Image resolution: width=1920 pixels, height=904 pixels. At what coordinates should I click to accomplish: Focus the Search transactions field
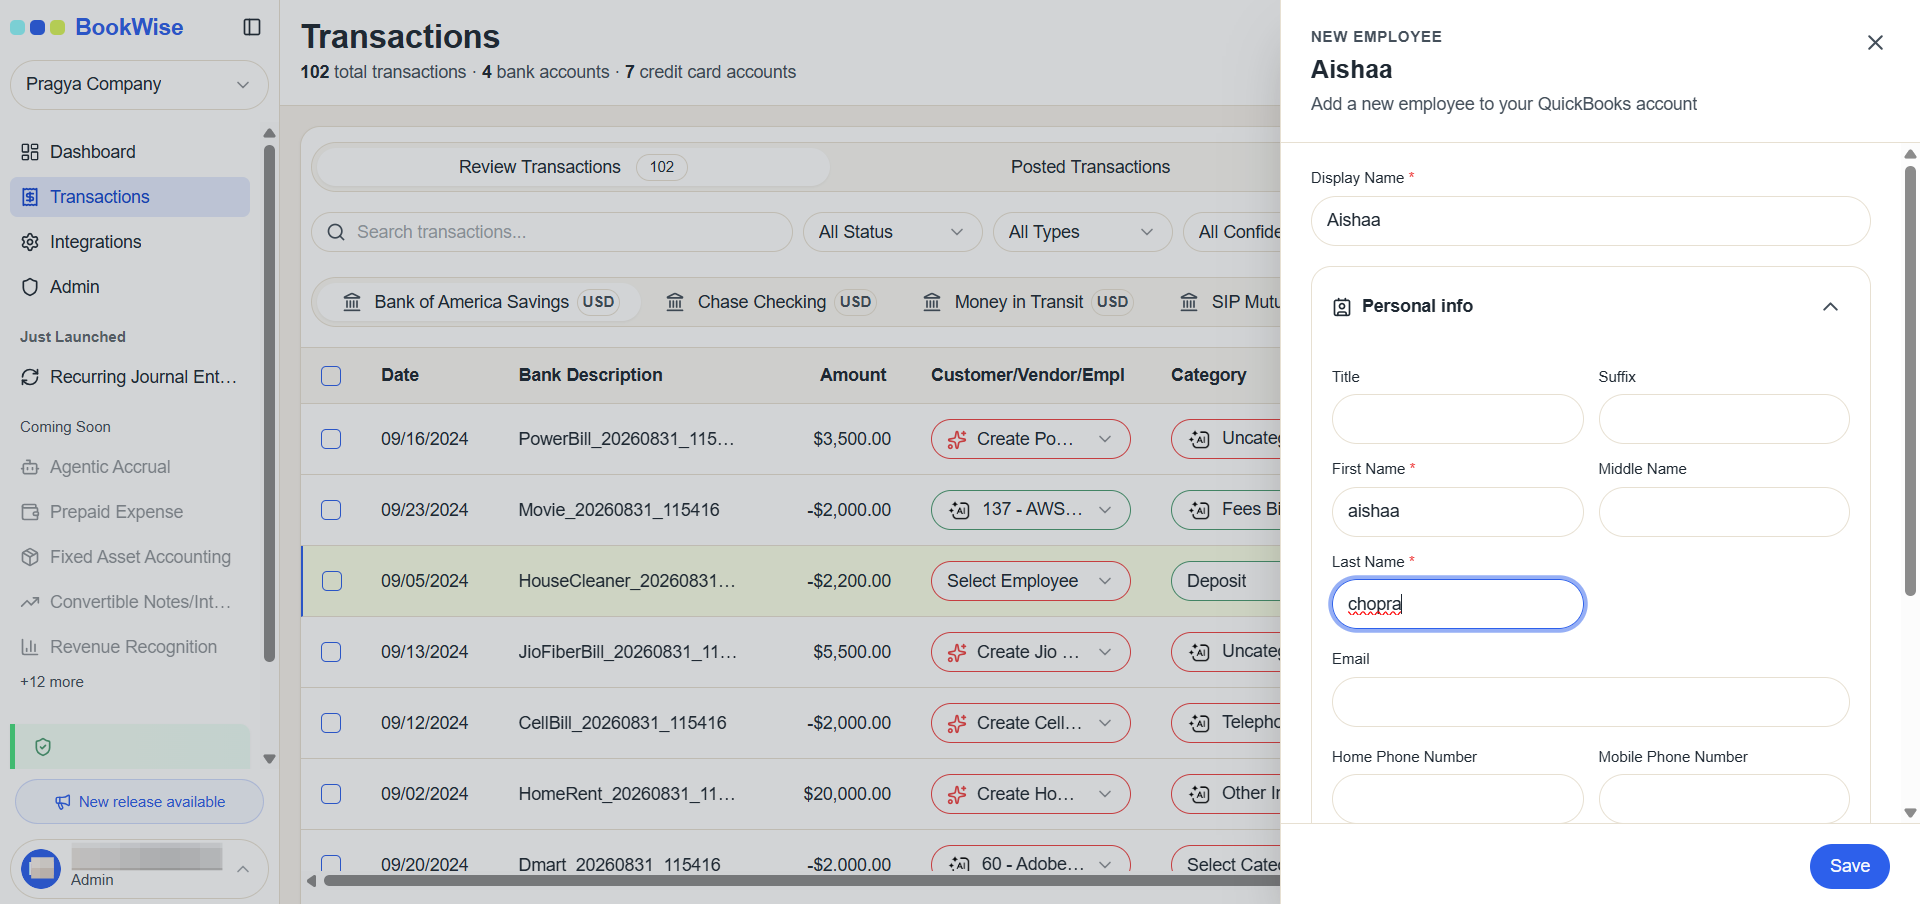[552, 232]
